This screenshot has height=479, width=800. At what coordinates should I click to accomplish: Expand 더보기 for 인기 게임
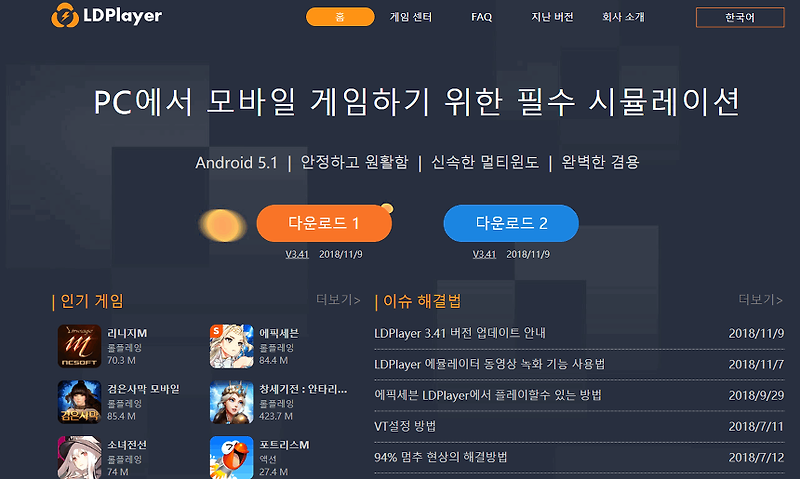[338, 300]
